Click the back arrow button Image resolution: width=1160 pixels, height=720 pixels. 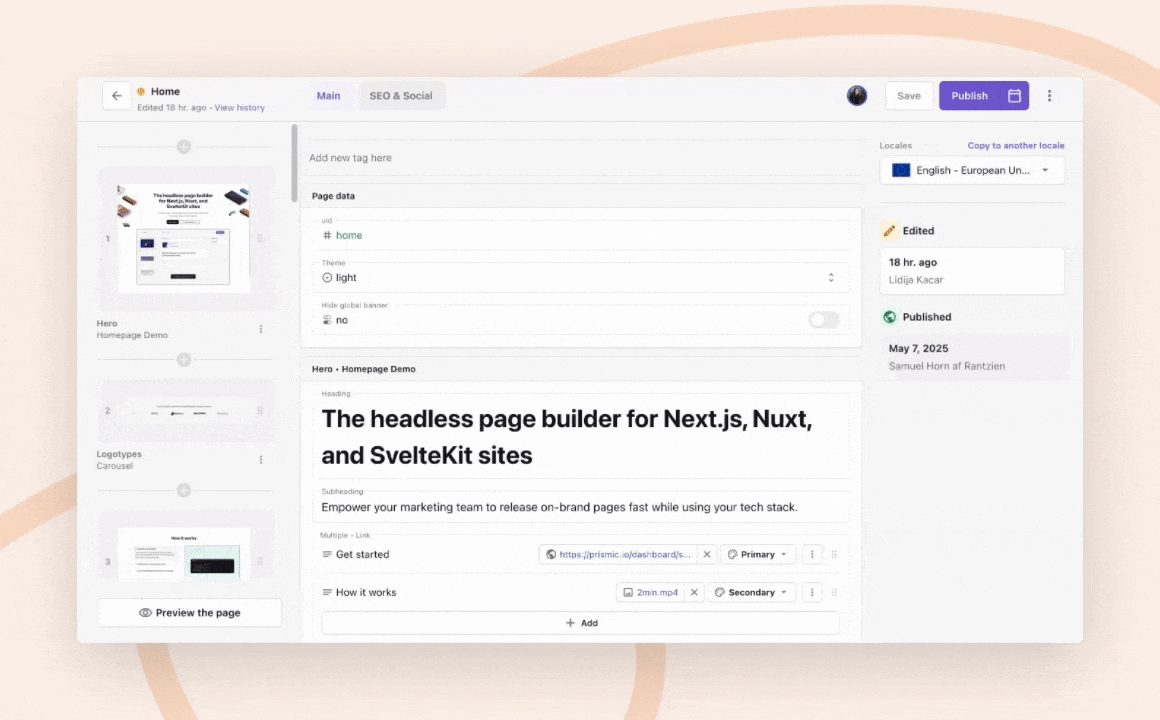point(117,96)
